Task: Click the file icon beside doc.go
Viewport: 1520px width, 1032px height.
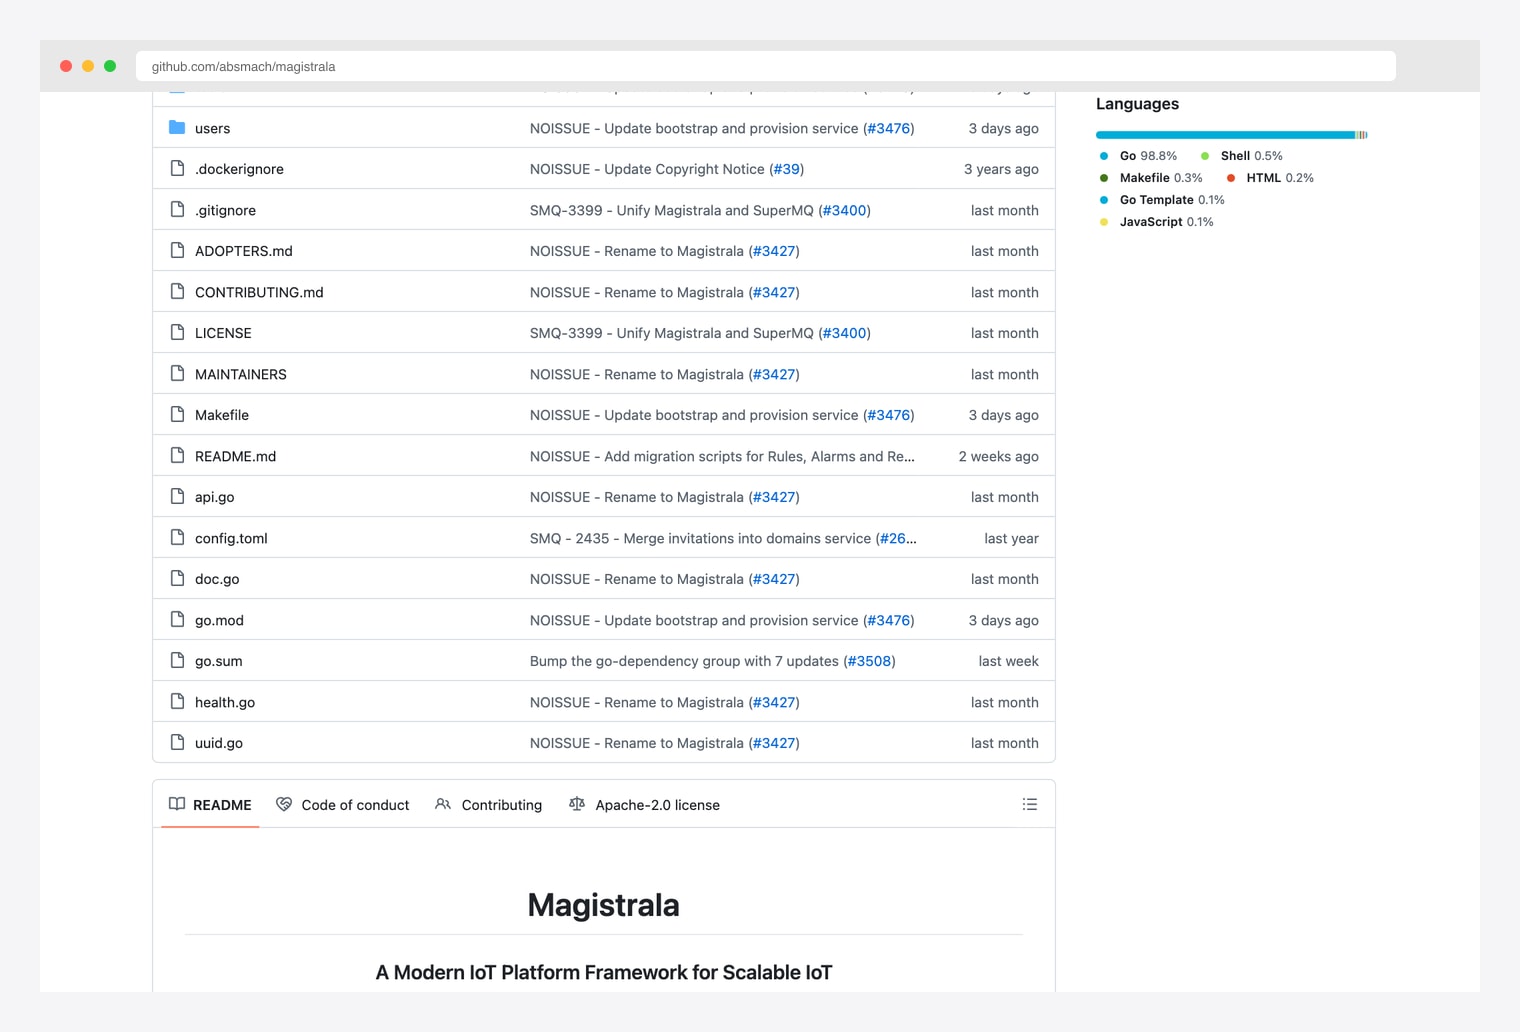Action: point(177,578)
